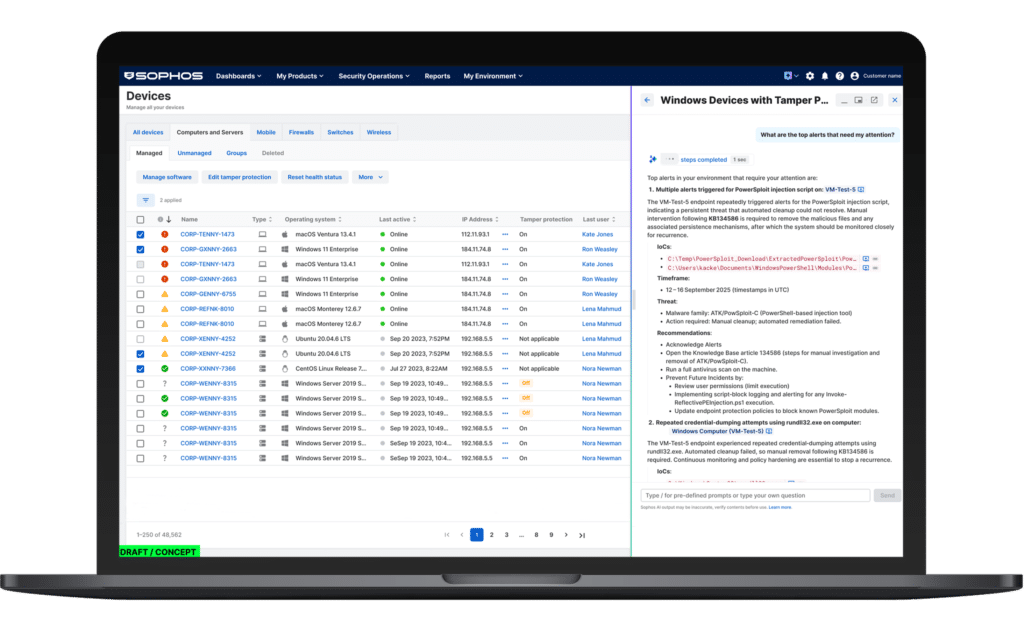
Task: Open the VM-Test-5 device icon link
Action: (x=861, y=190)
